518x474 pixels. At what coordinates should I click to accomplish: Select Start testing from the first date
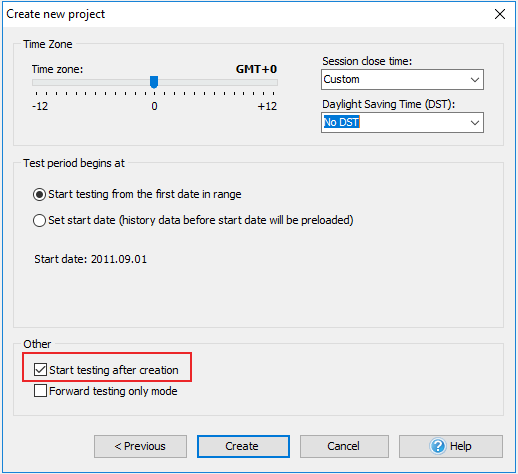(x=39, y=194)
